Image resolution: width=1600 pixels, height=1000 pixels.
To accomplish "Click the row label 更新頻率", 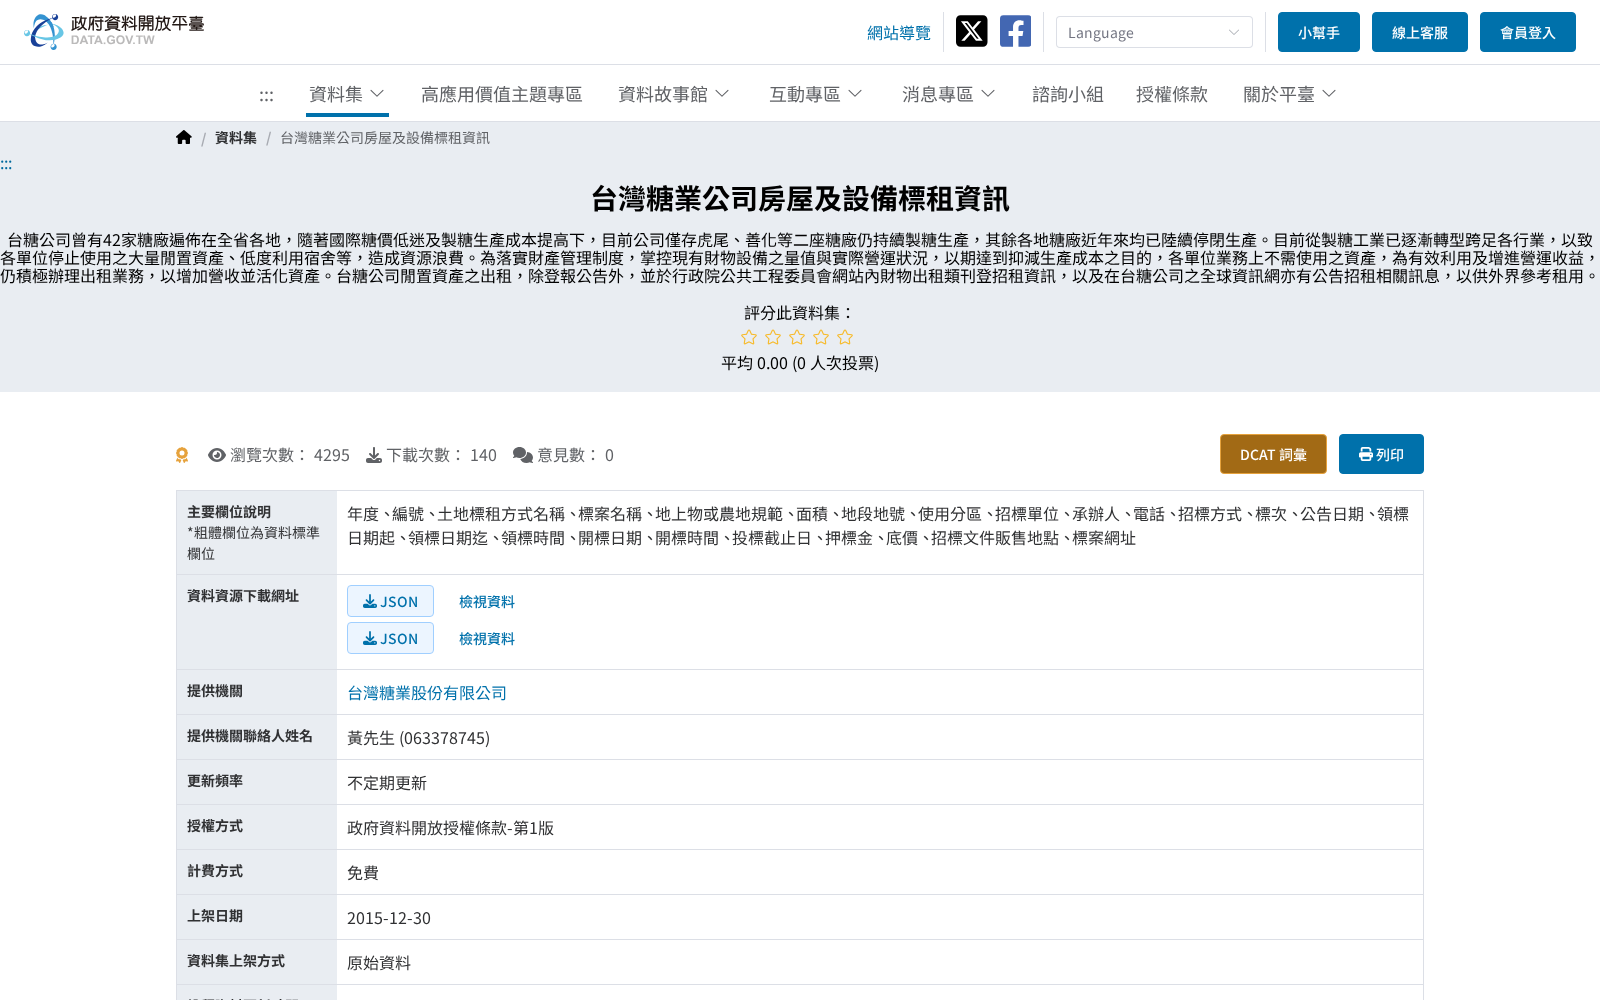I will coord(215,780).
